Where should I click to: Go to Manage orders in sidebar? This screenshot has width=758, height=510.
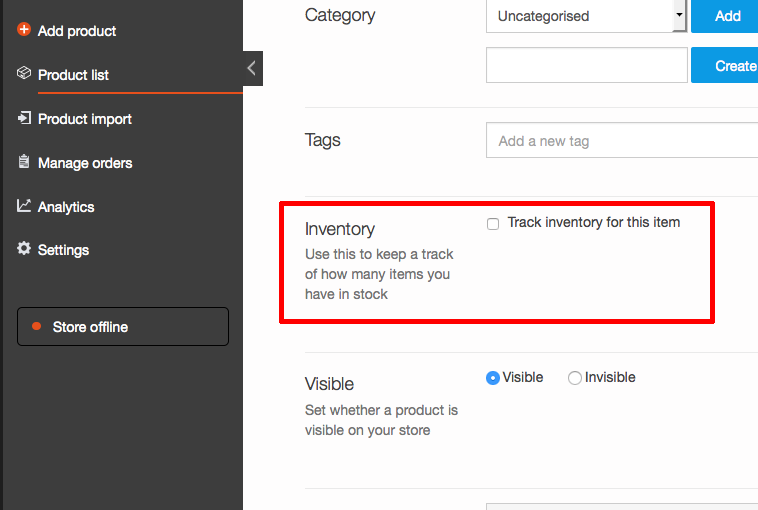85,163
